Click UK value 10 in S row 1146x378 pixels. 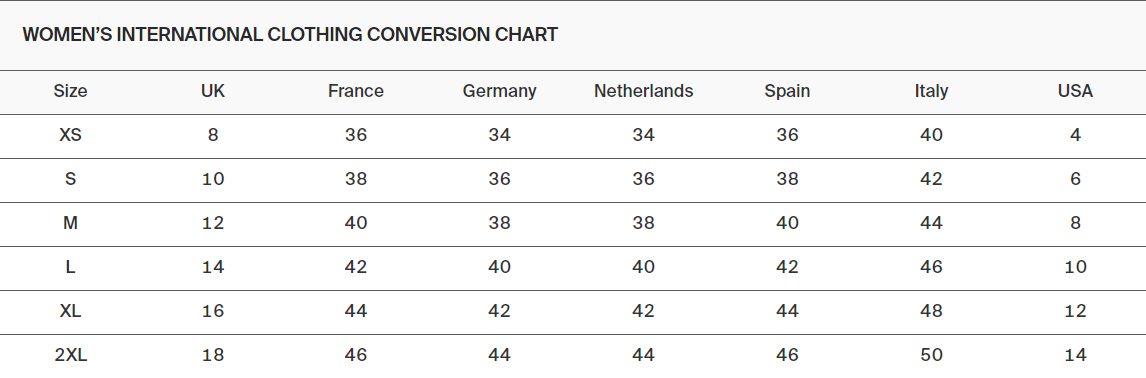213,179
